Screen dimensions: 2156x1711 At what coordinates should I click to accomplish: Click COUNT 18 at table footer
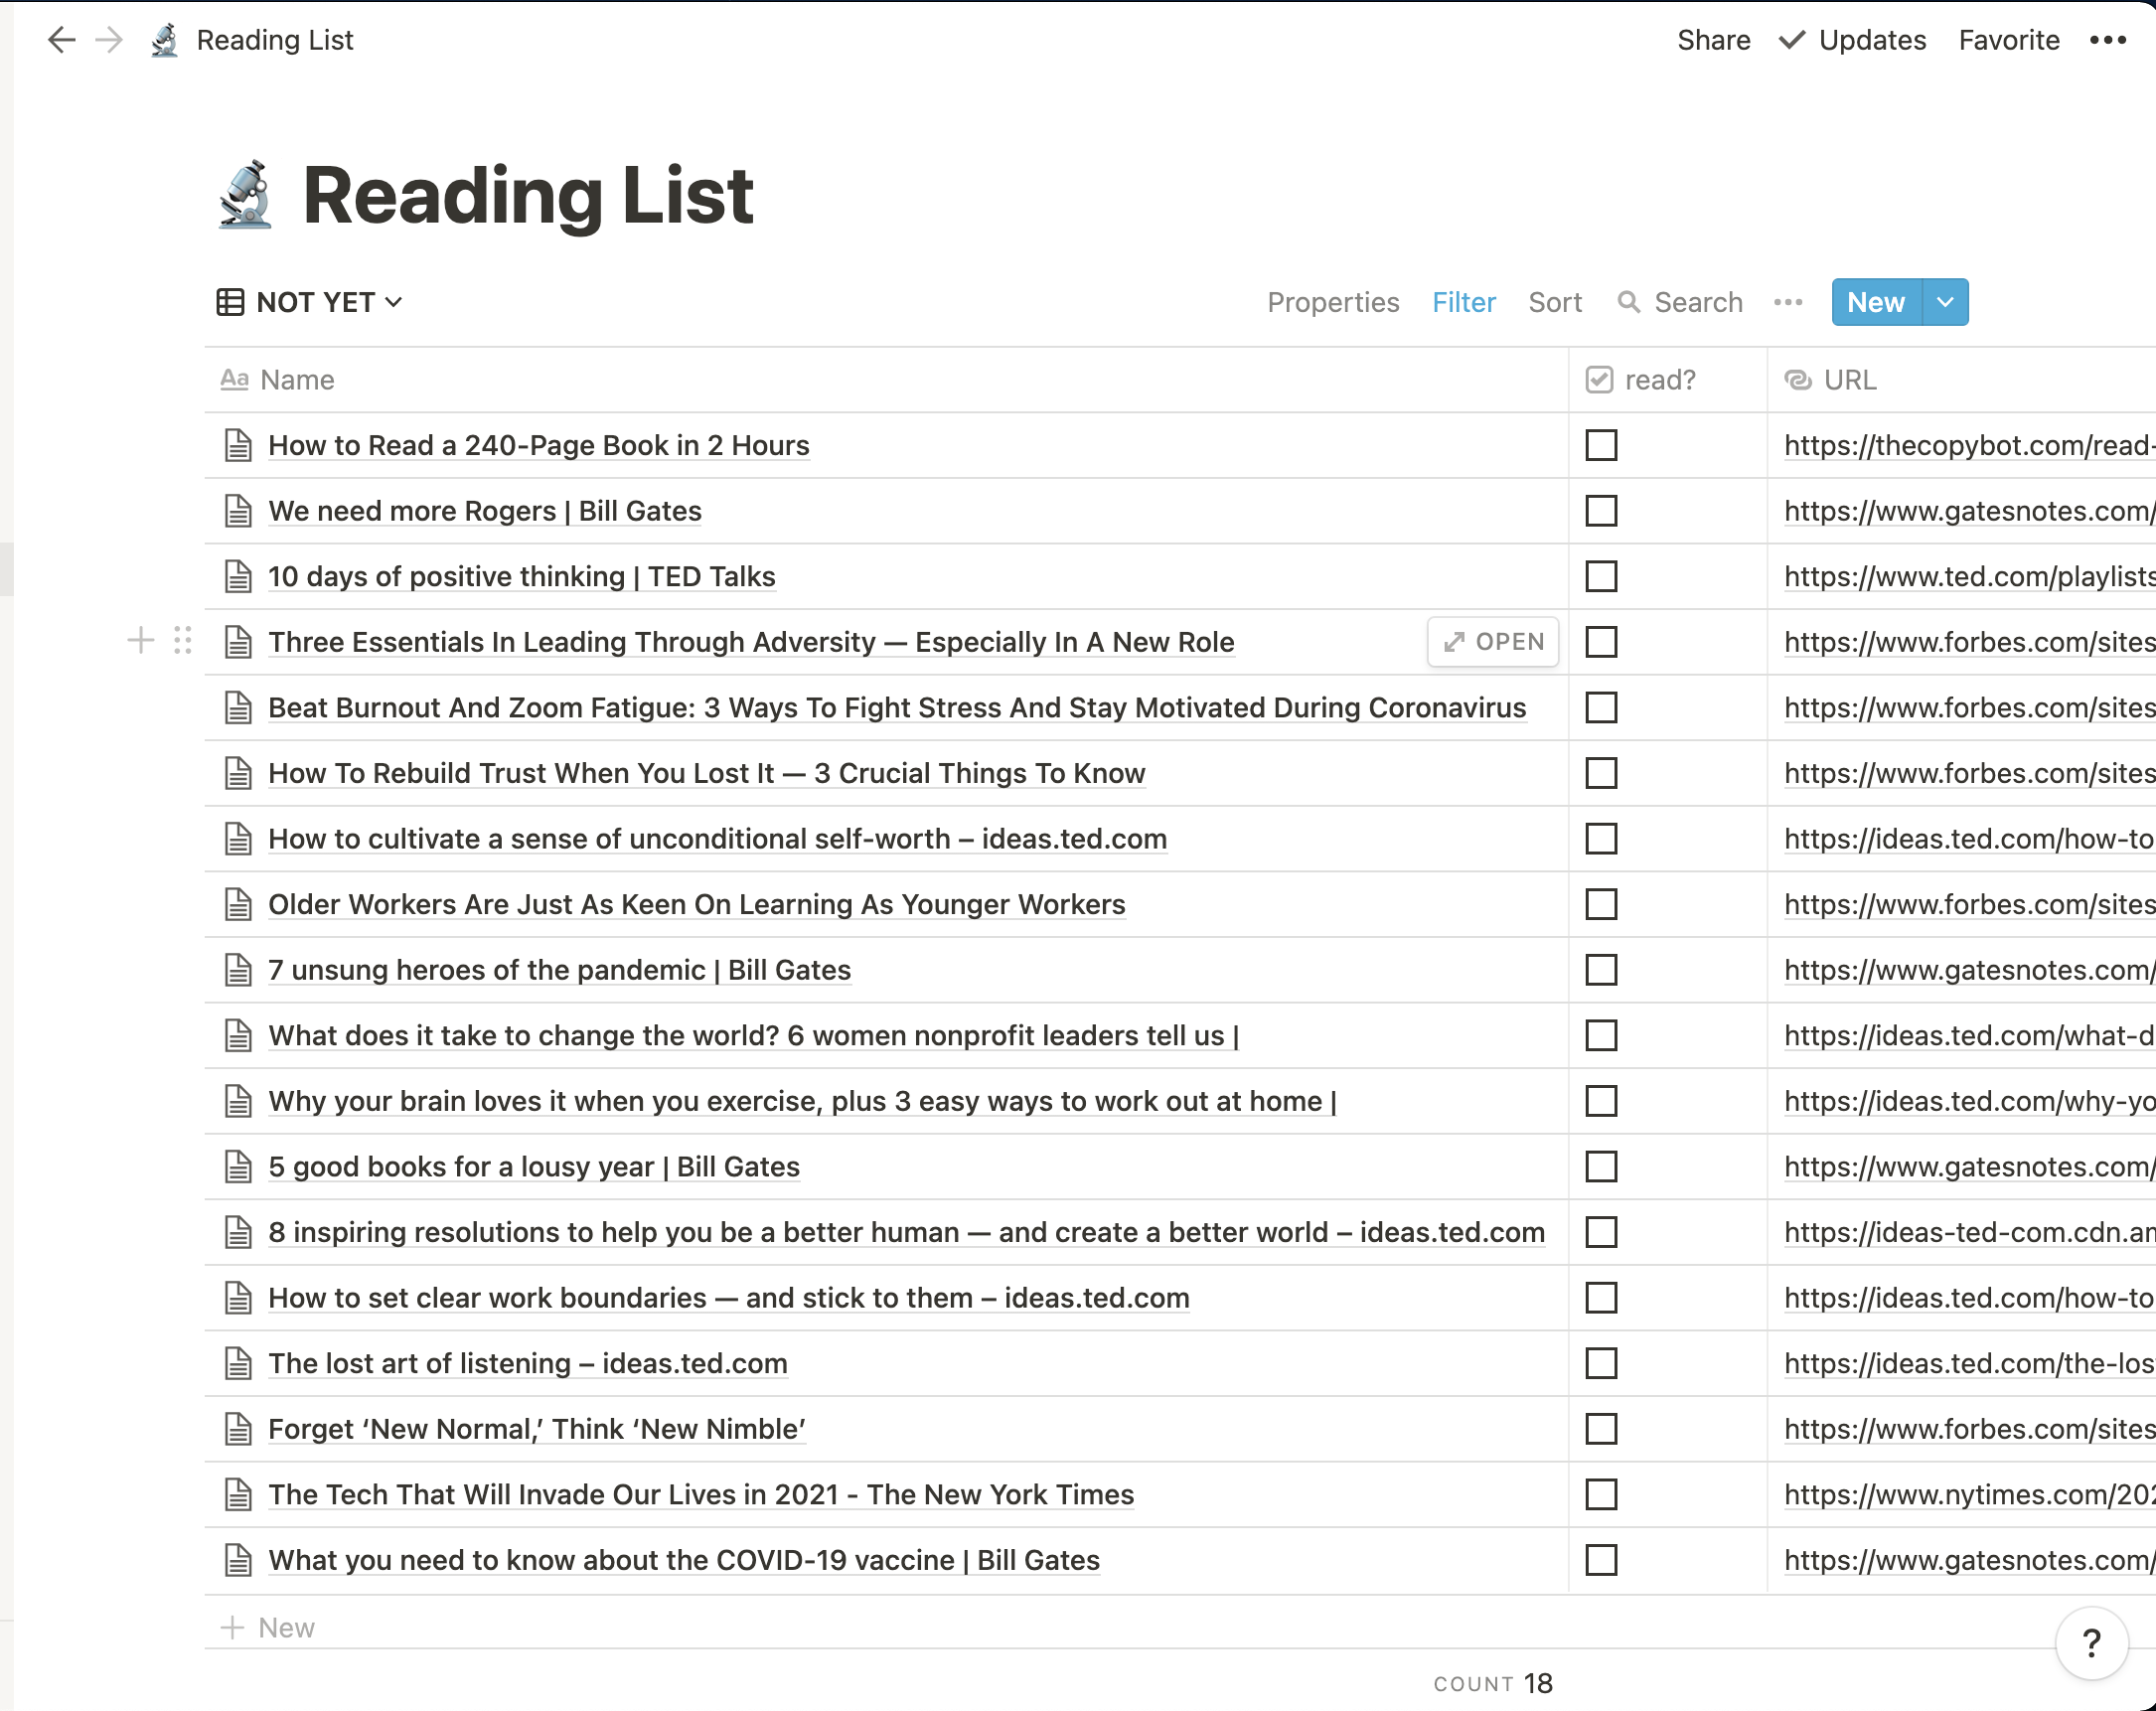(x=1493, y=1683)
